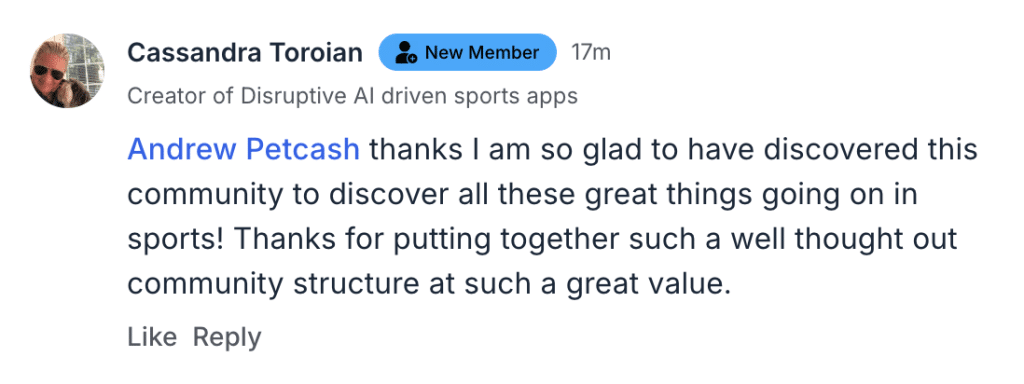Reply to Cassandra's comment

click(x=227, y=338)
